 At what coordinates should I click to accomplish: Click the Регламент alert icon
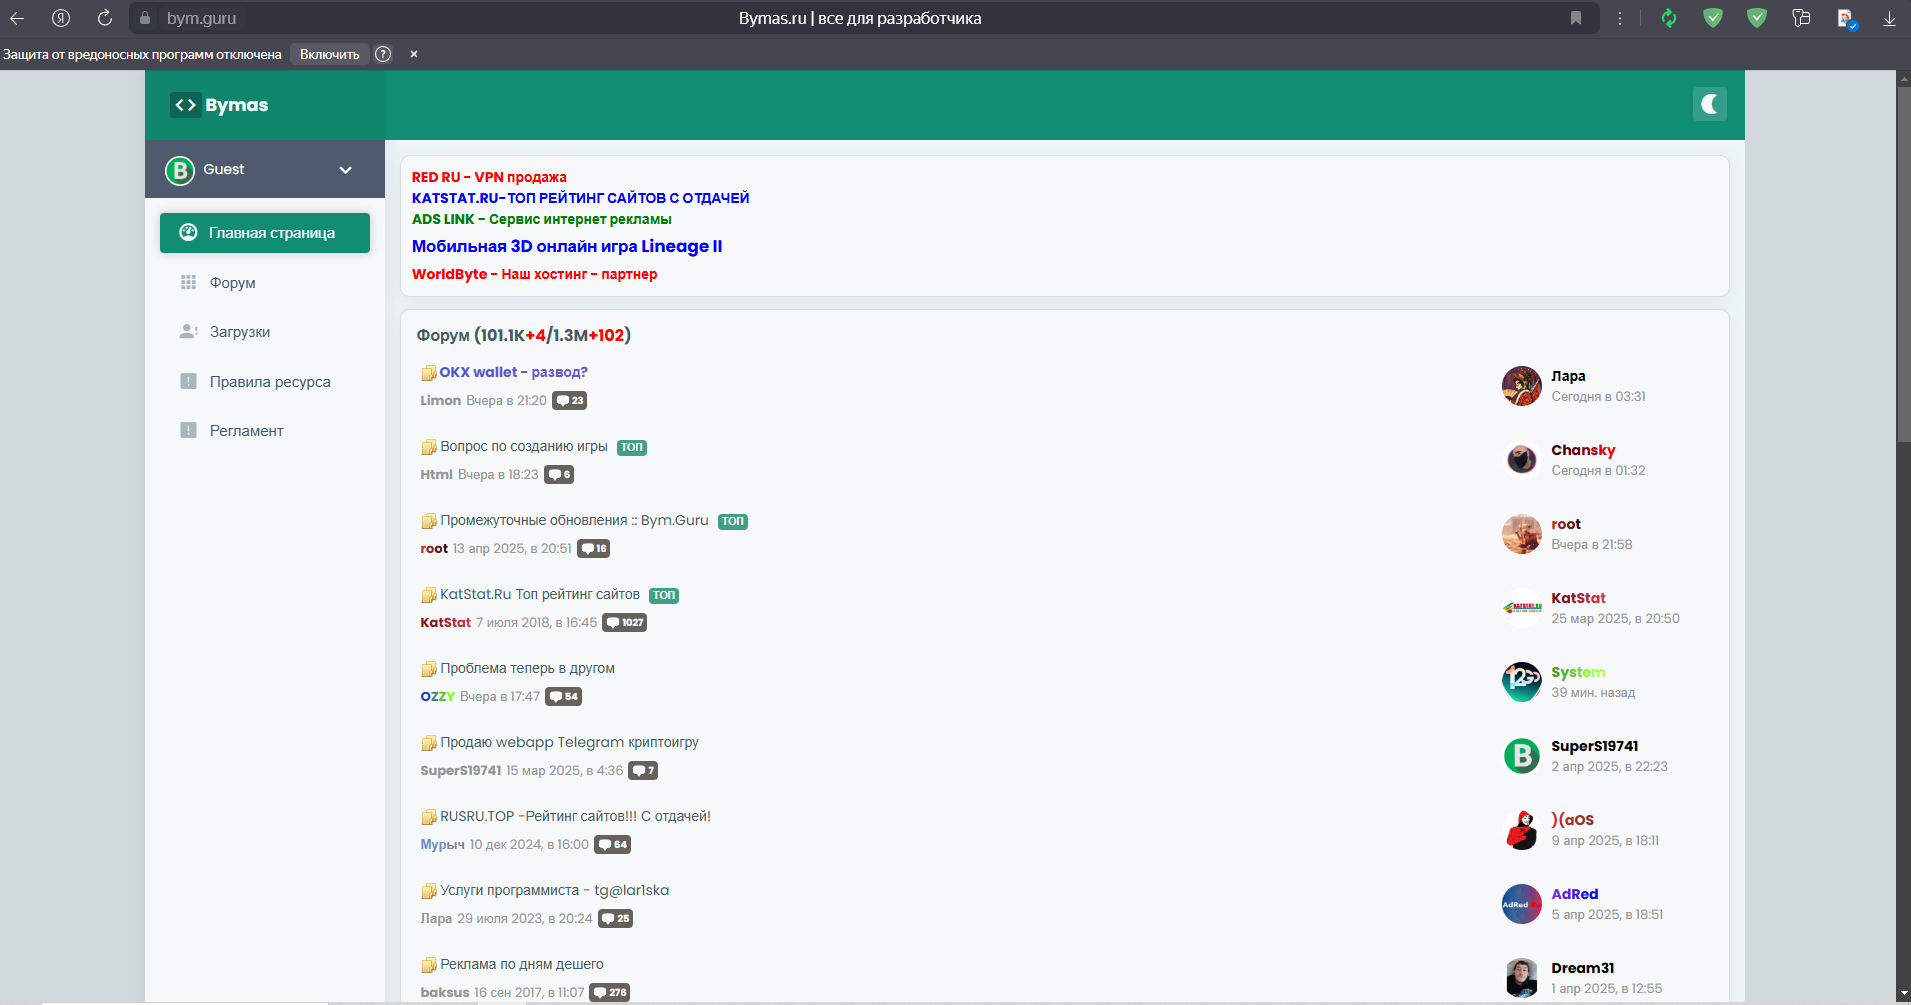188,430
